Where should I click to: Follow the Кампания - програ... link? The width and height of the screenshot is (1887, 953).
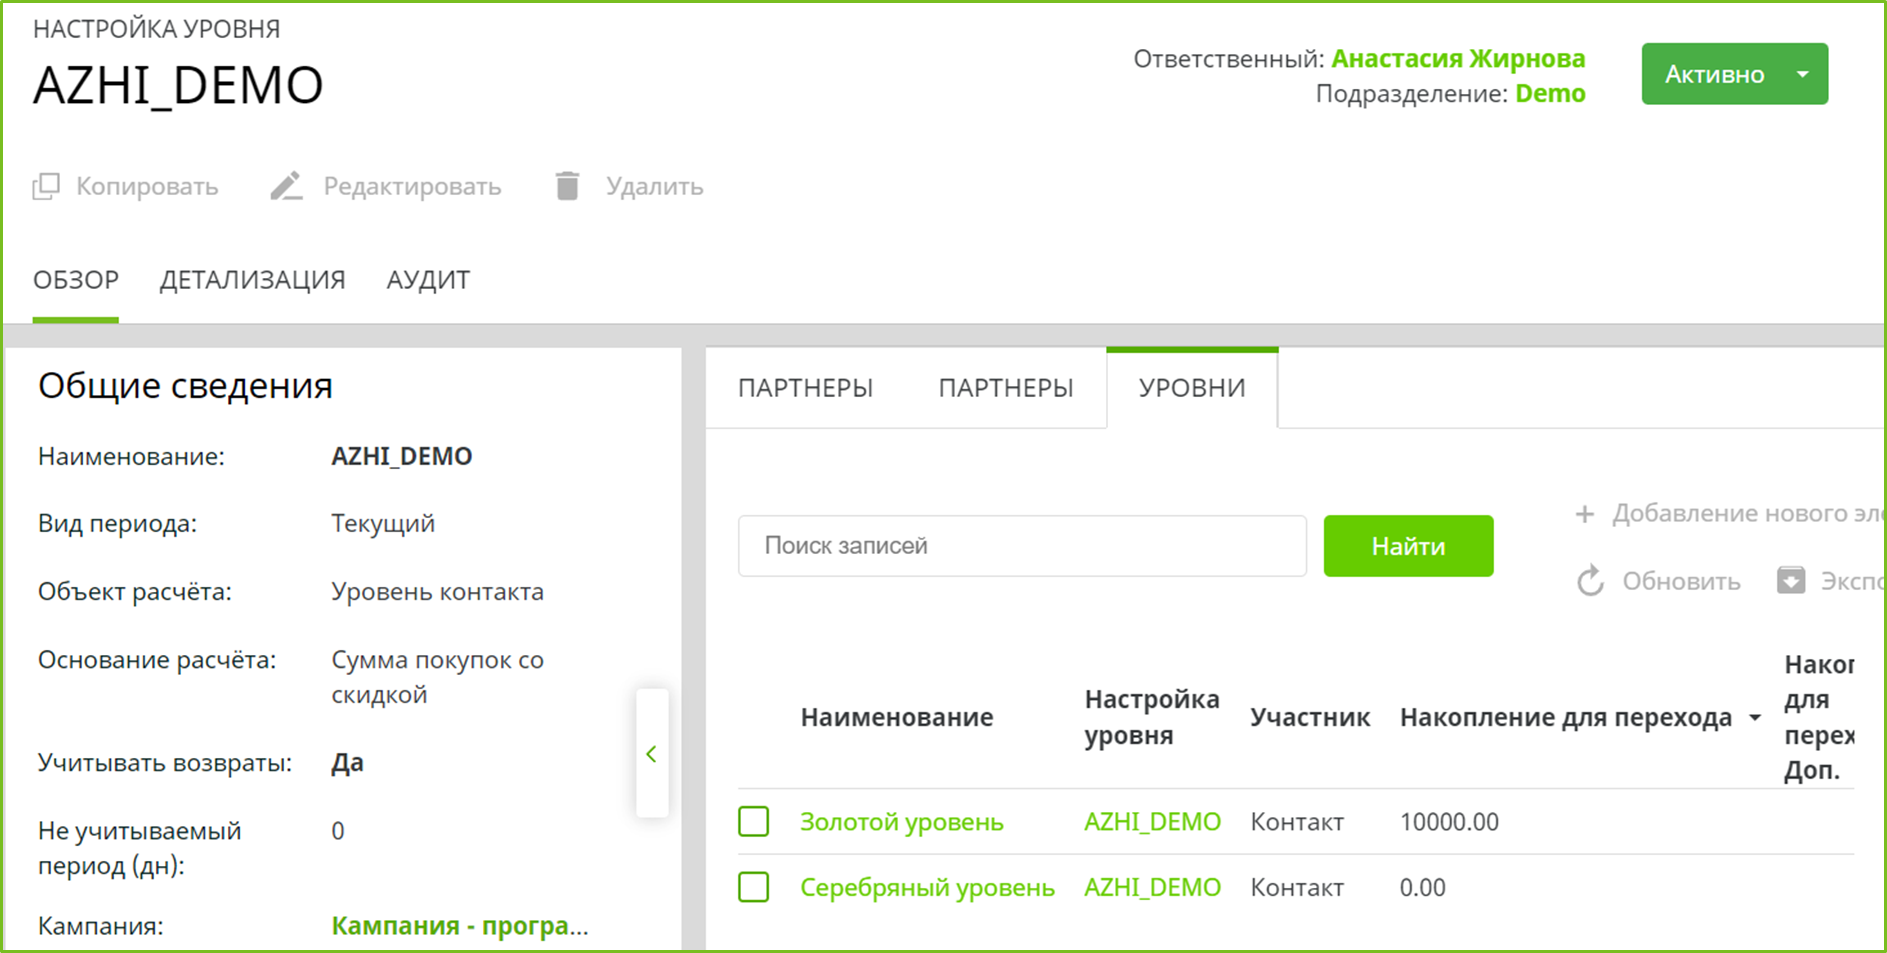click(x=459, y=926)
